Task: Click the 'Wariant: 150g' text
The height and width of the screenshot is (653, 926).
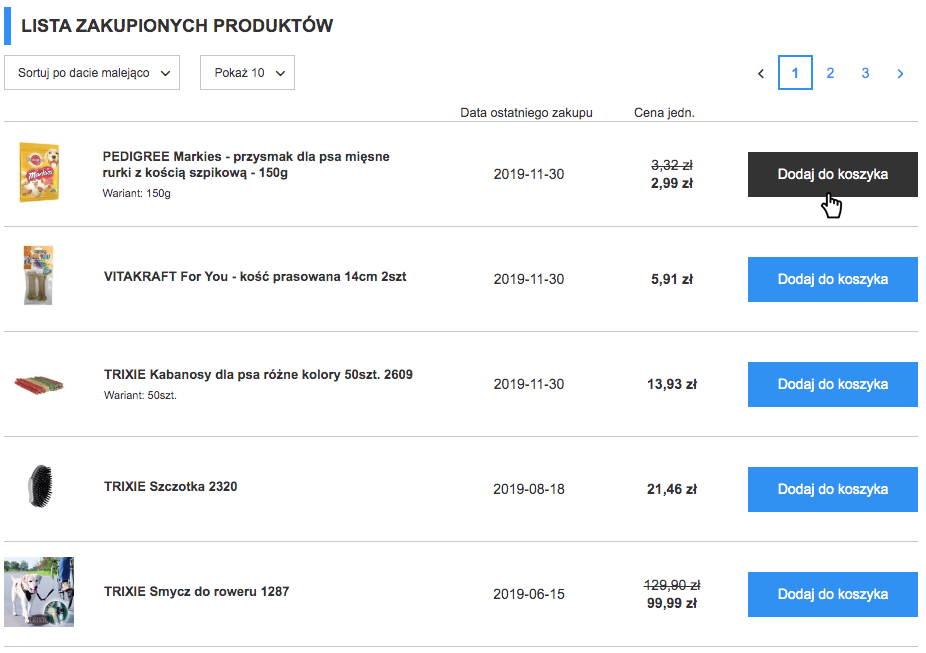Action: pyautogui.click(x=136, y=193)
